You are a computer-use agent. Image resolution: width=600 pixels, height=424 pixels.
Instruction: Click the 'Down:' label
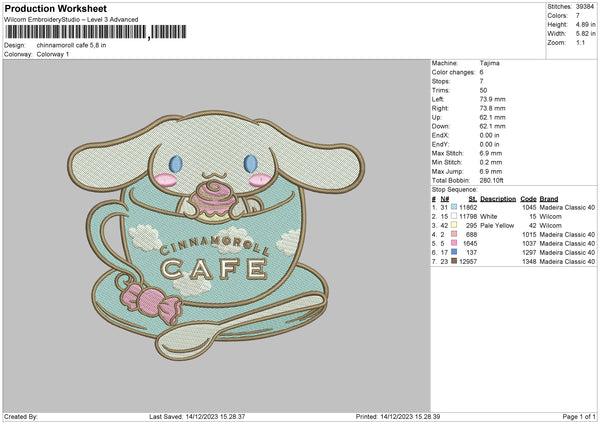(440, 126)
